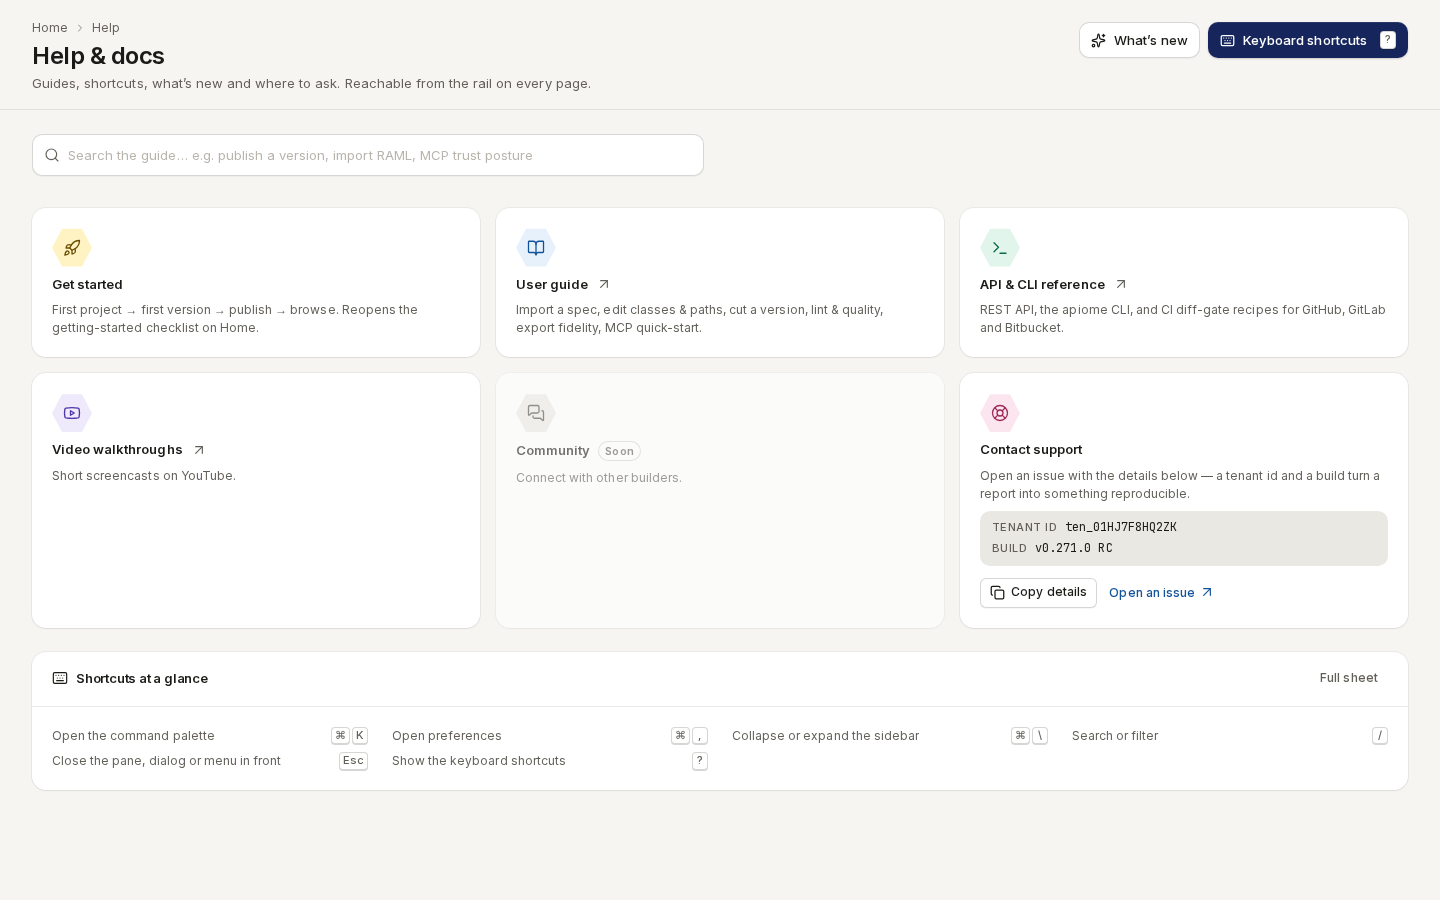1440x900 pixels.
Task: Click 'Open preferences' shortcut label
Action: point(447,736)
